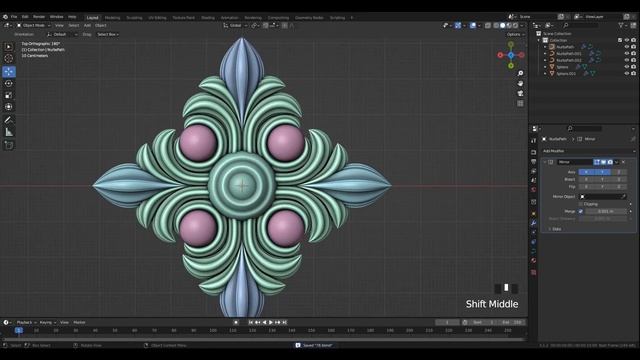
Task: Open the Object Mode dropdown
Action: click(33, 25)
